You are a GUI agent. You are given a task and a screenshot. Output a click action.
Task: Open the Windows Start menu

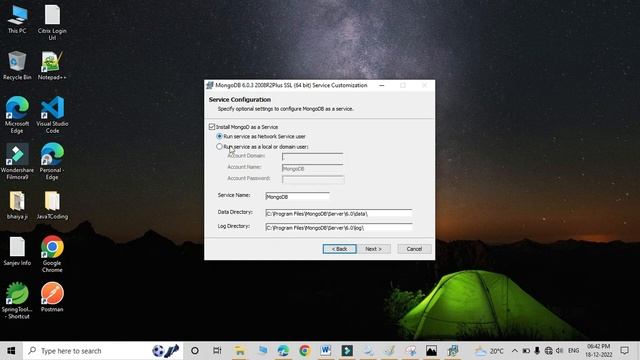click(x=11, y=351)
